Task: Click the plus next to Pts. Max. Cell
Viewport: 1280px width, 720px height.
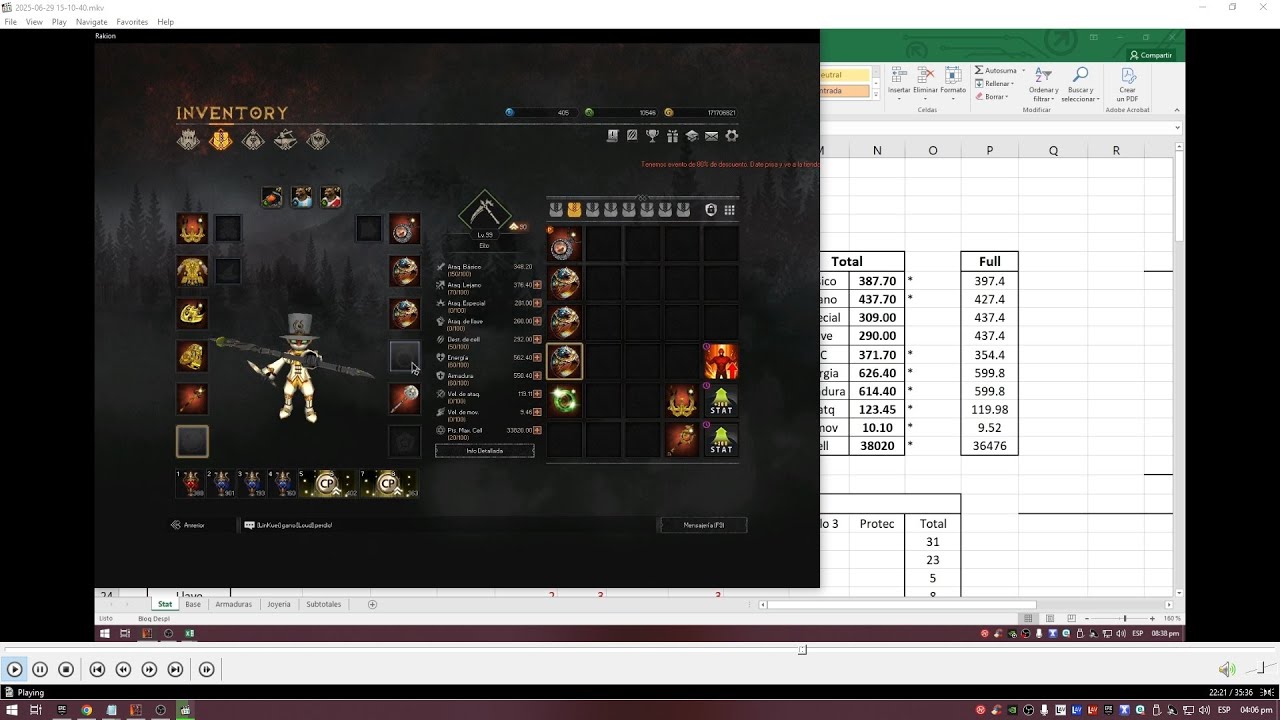Action: click(x=538, y=430)
